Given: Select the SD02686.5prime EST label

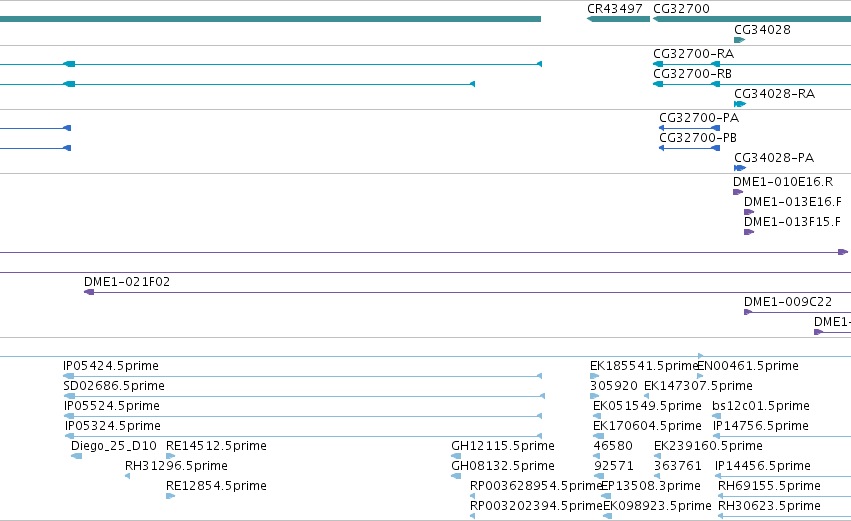Looking at the screenshot, I should pos(114,386).
